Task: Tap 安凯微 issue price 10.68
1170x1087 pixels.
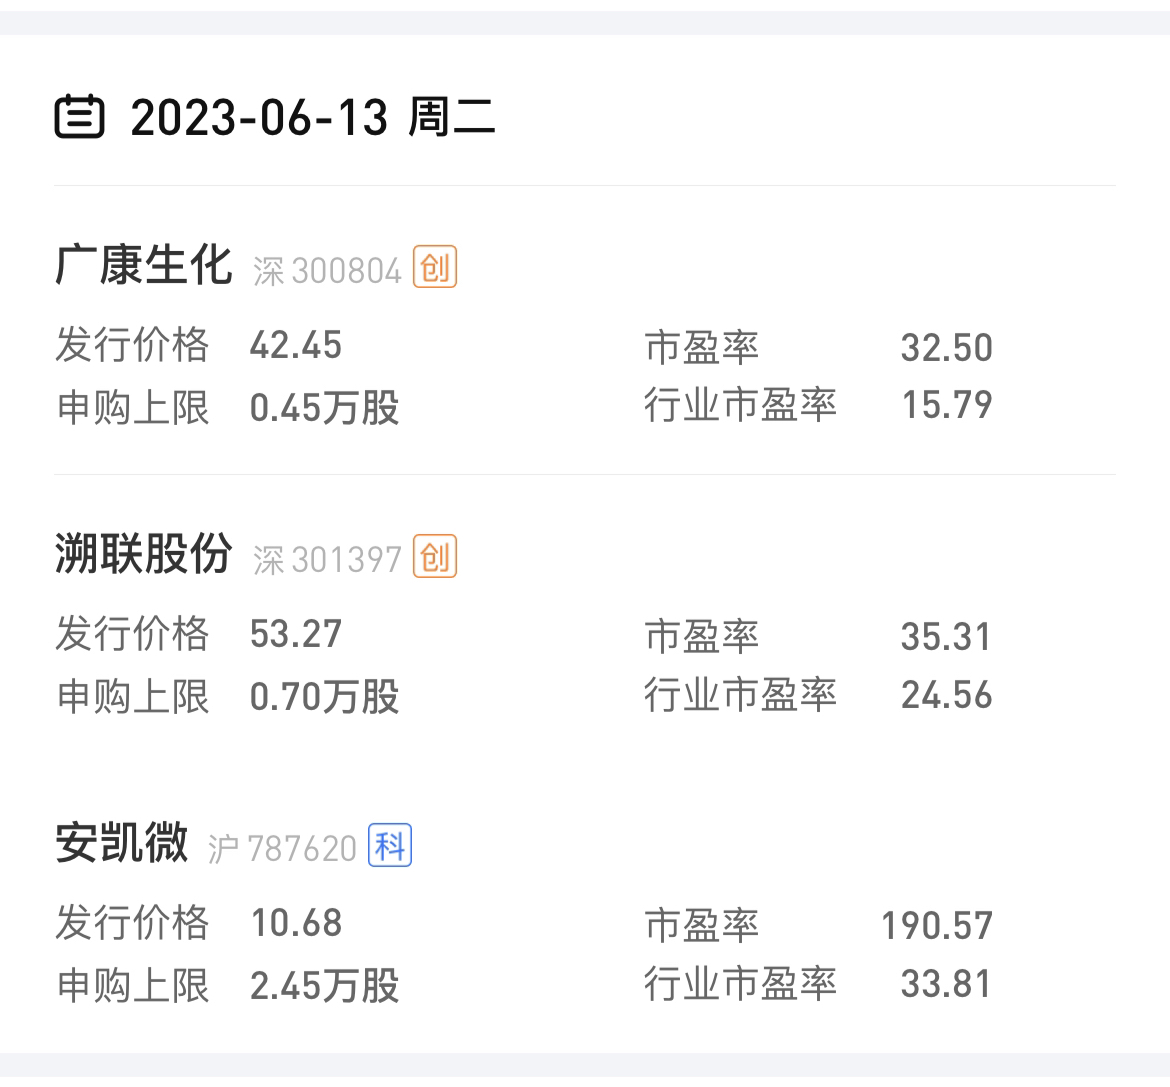Action: pos(296,923)
